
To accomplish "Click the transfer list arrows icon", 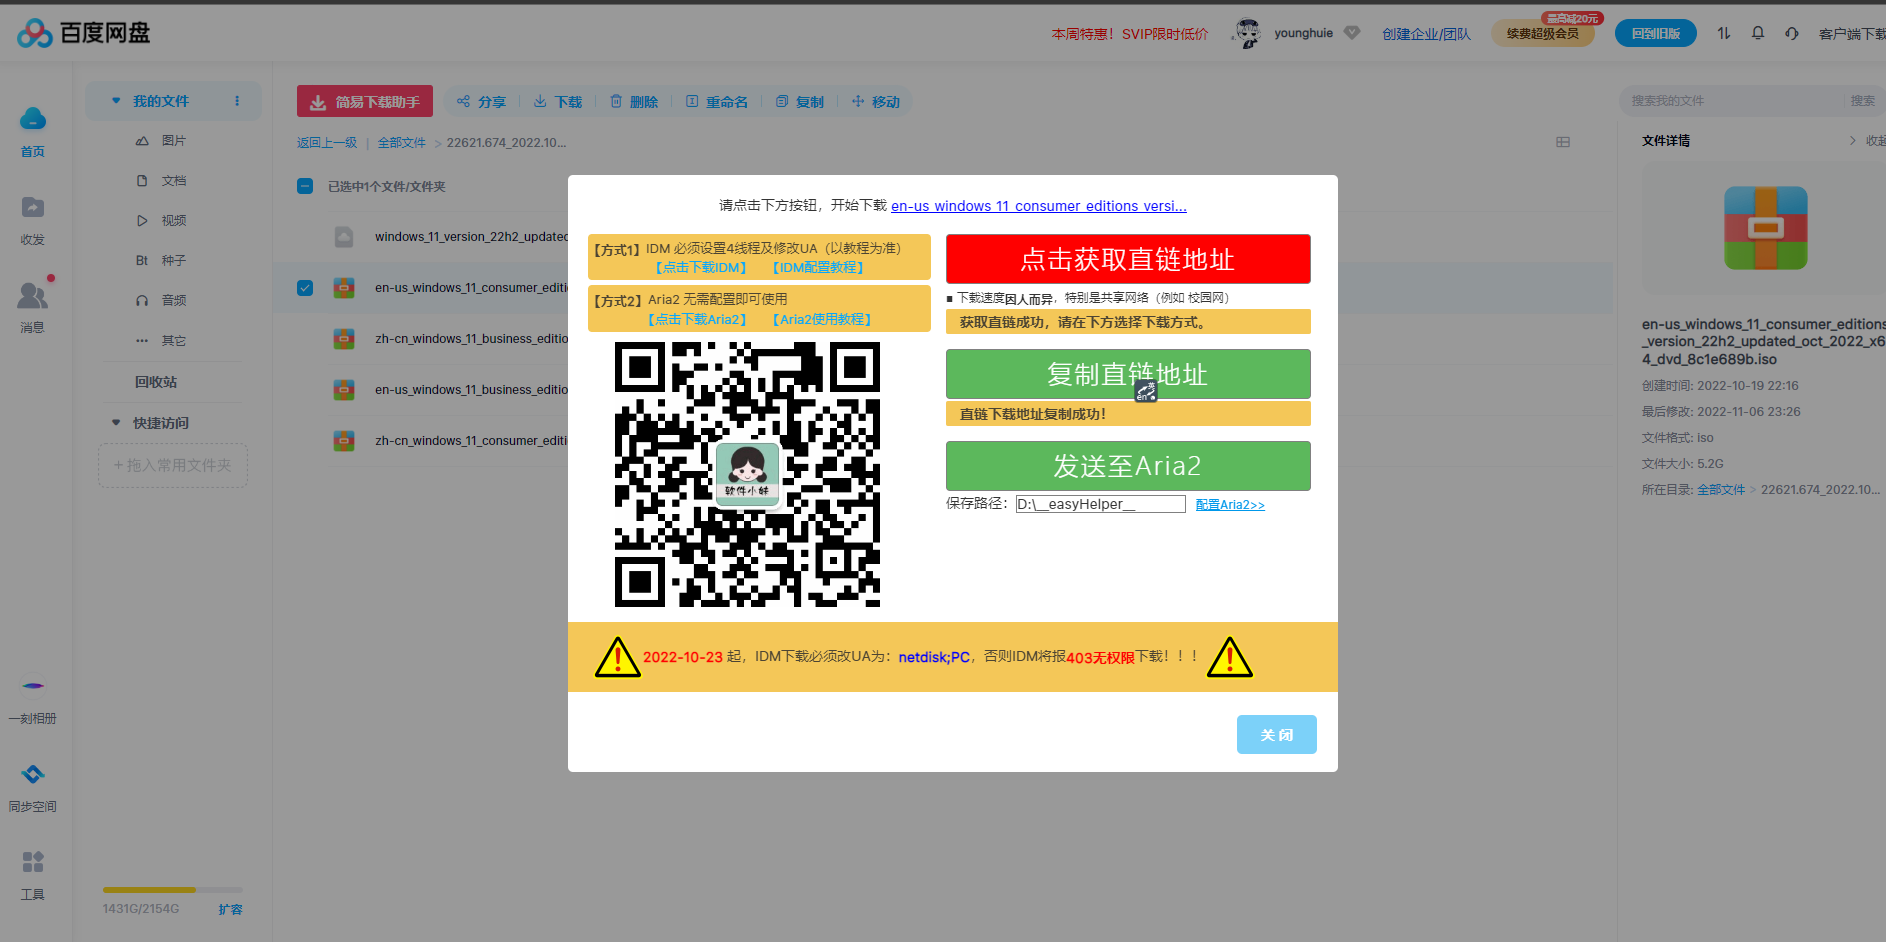I will [x=1723, y=33].
